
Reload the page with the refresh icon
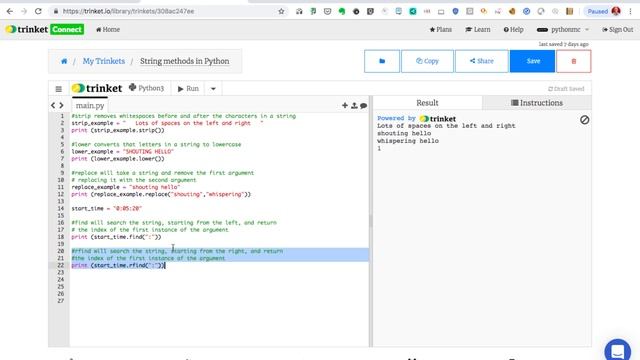pyautogui.click(x=38, y=11)
